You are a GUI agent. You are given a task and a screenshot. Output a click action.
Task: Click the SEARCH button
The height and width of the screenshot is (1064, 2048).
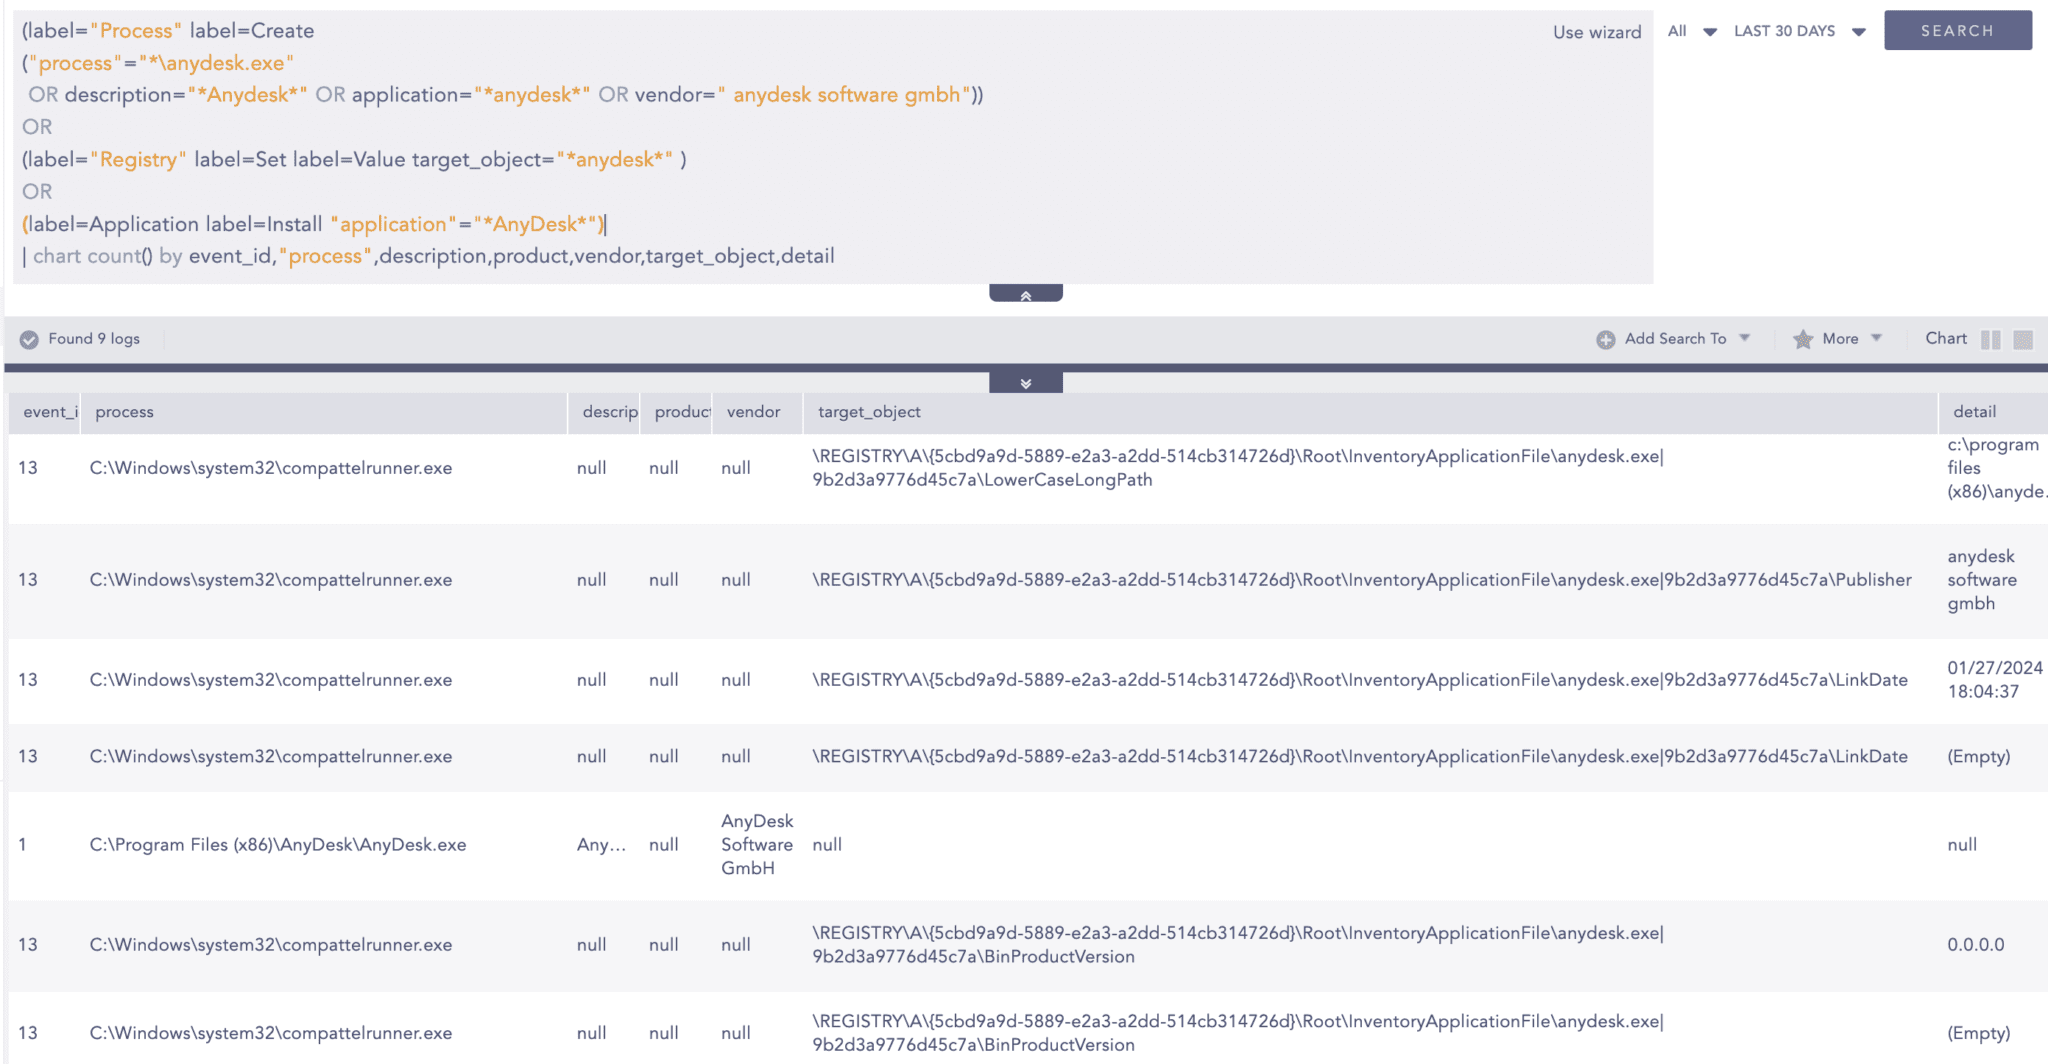pos(1957,30)
